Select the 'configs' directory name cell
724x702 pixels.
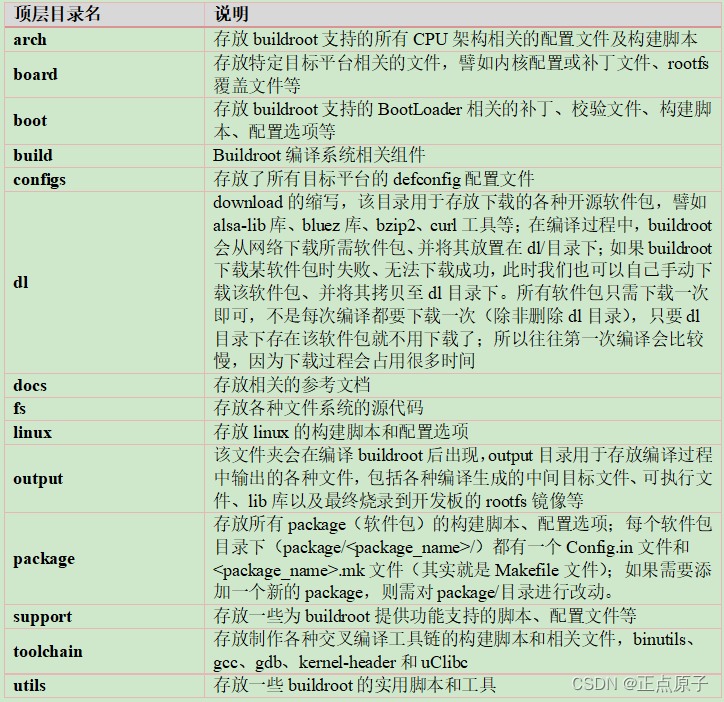tap(104, 179)
